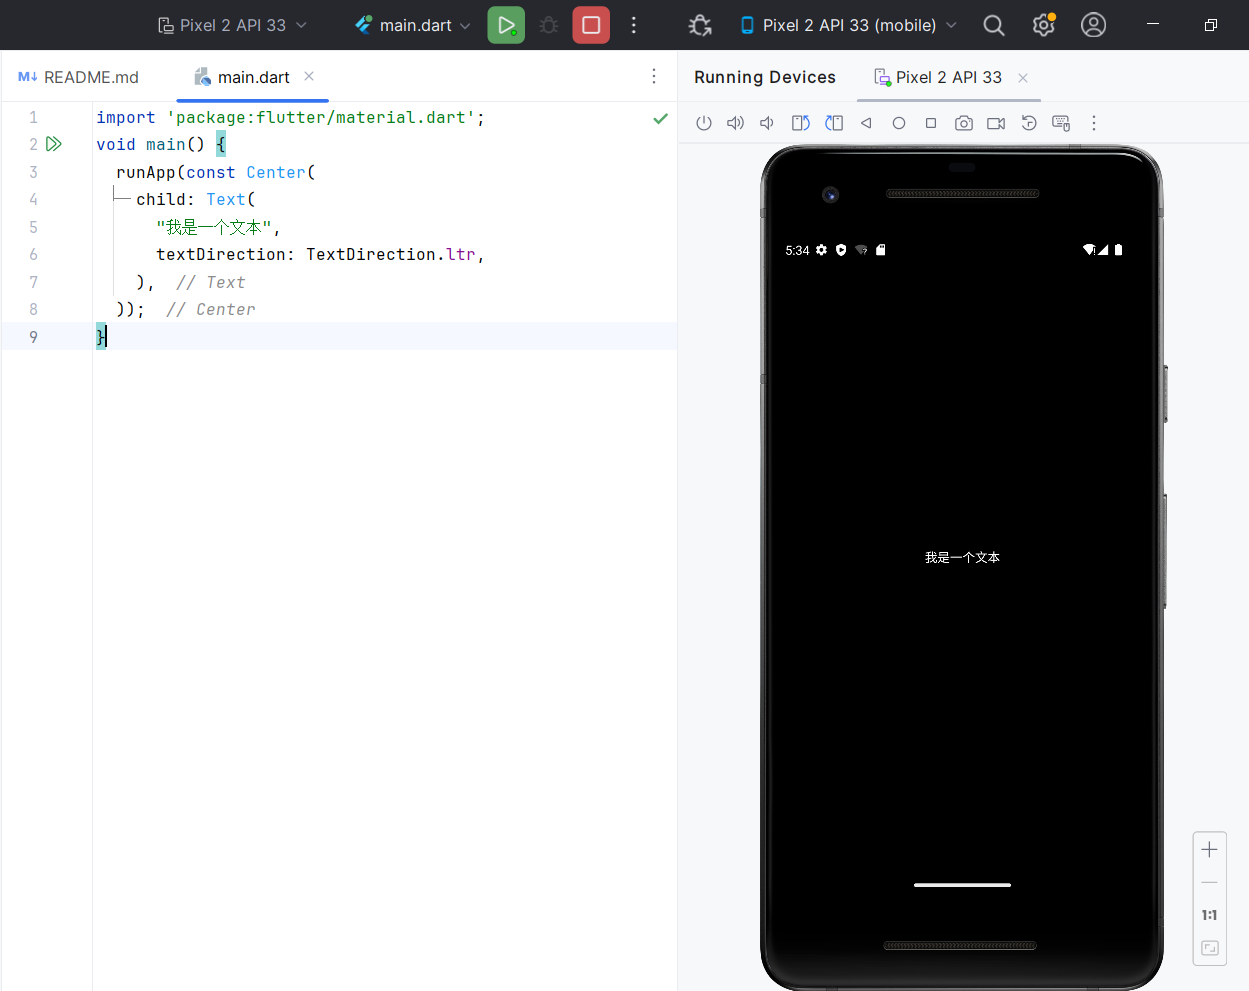Click the Running Devices panel title

coord(765,77)
